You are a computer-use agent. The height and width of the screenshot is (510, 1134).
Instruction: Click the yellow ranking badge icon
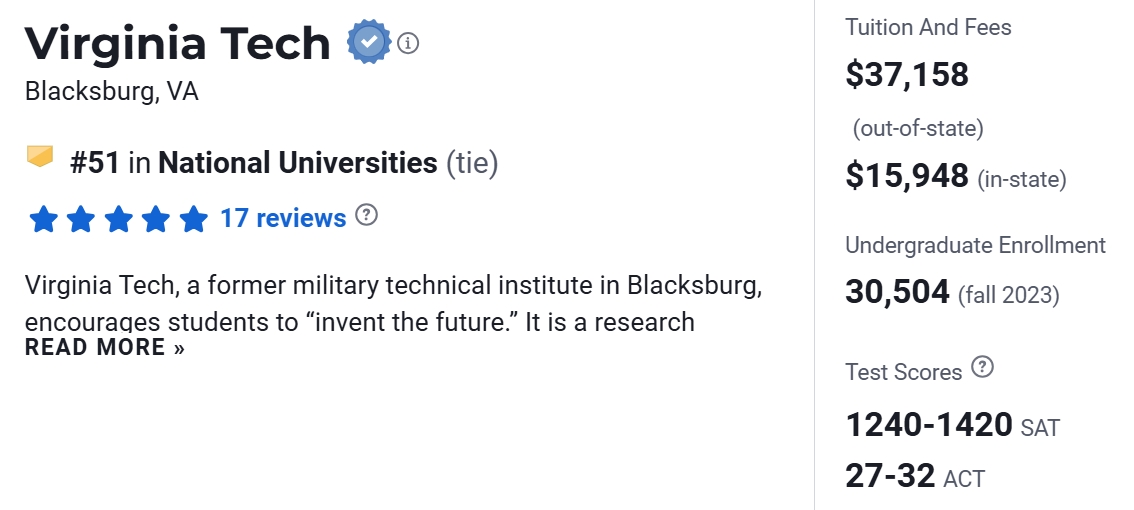pyautogui.click(x=40, y=158)
